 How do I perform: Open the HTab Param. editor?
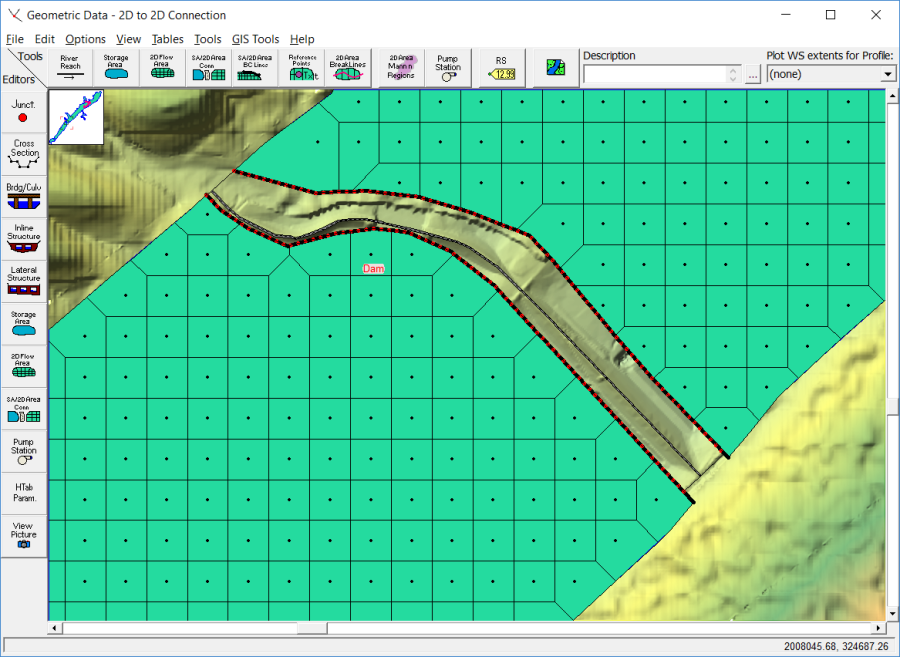23,492
